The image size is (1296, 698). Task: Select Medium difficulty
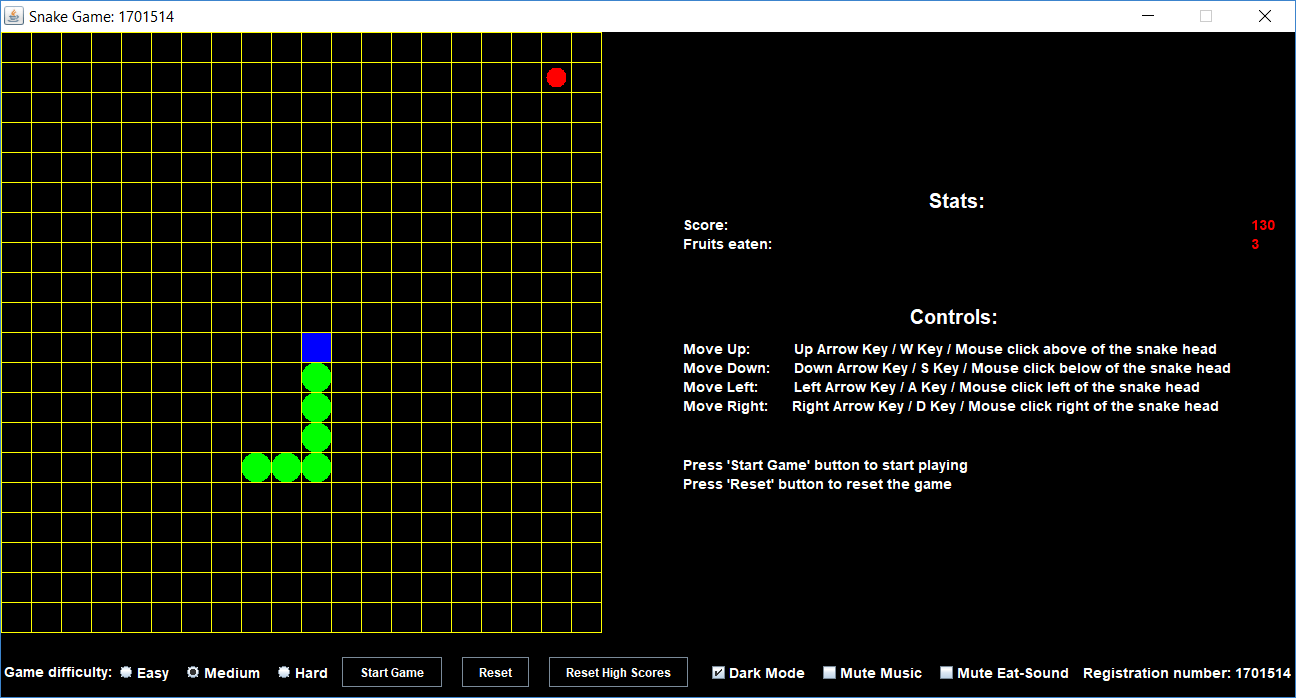coord(192,672)
